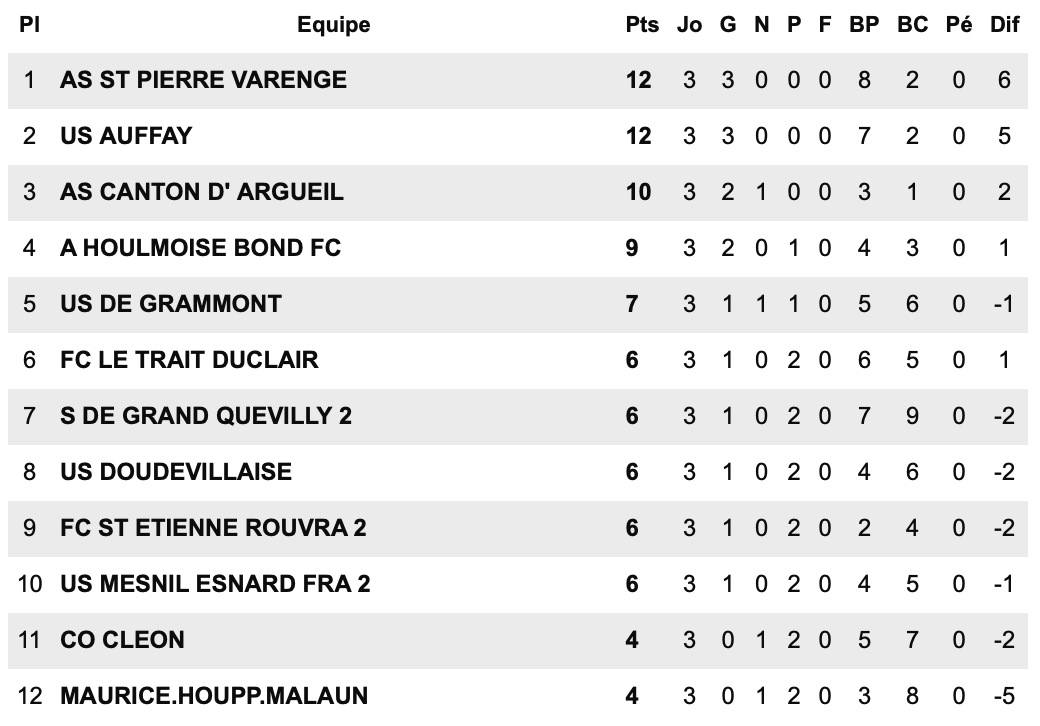Viewport: 1040px width, 726px height.
Task: Click the Pts column header
Action: [x=642, y=25]
